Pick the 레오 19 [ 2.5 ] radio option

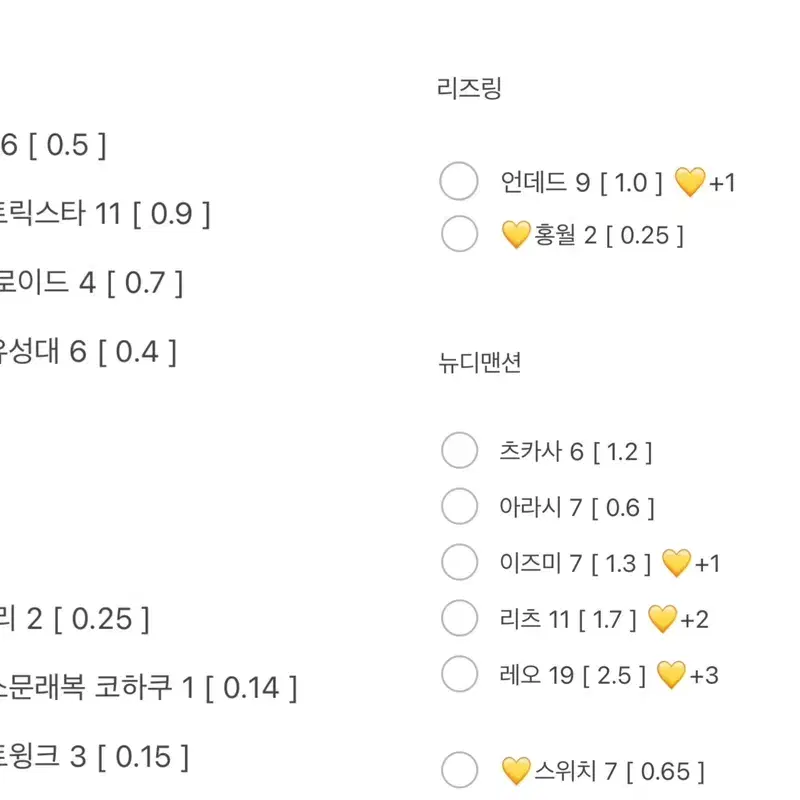pyautogui.click(x=459, y=673)
